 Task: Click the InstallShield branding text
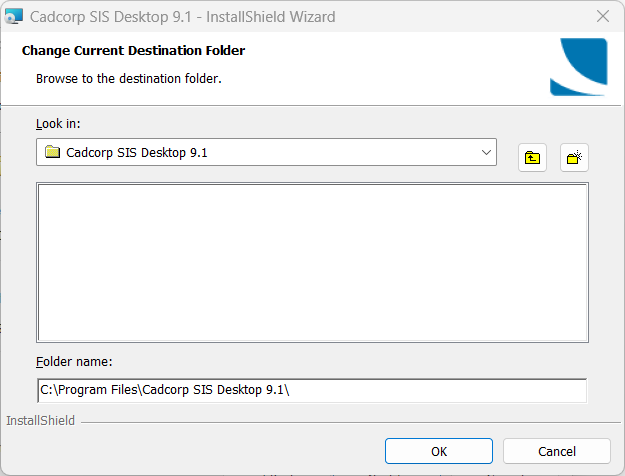tap(40, 421)
